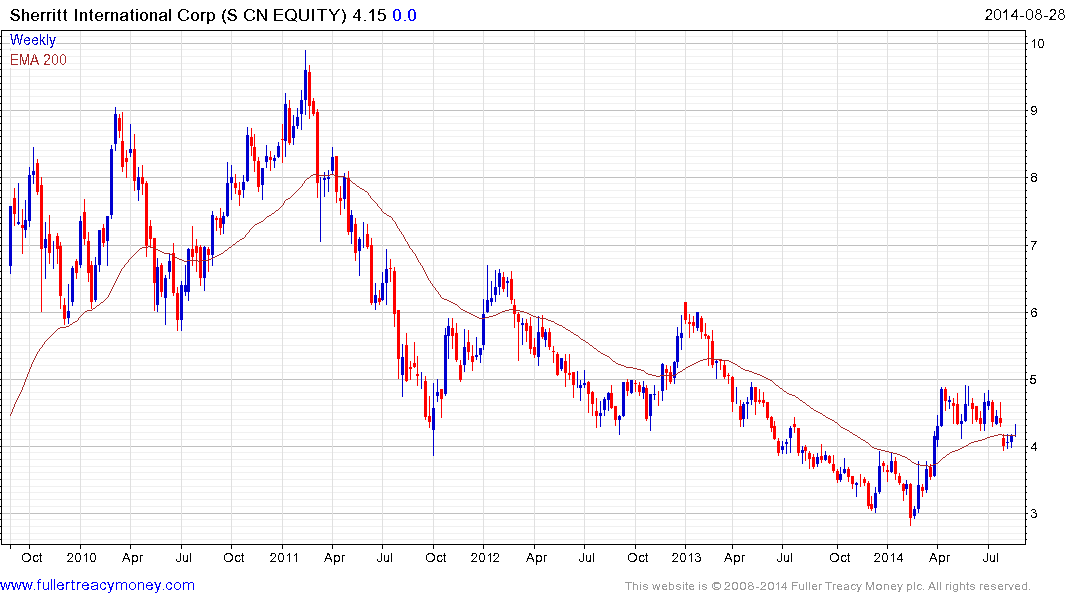Click the copyright notice text at bottom
The height and width of the screenshot is (600, 1075).
(828, 586)
